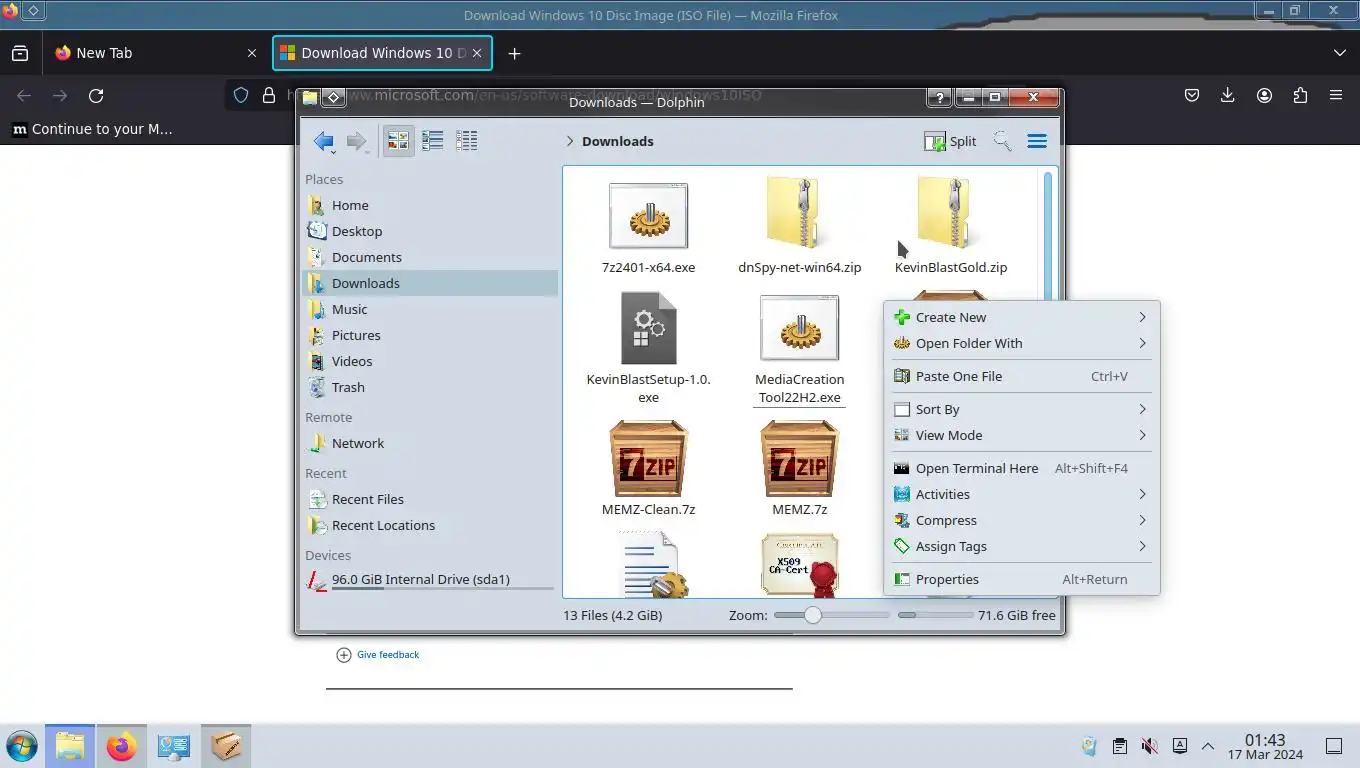The width and height of the screenshot is (1360, 768).
Task: Expand the Create New submenu
Action: click(1021, 317)
